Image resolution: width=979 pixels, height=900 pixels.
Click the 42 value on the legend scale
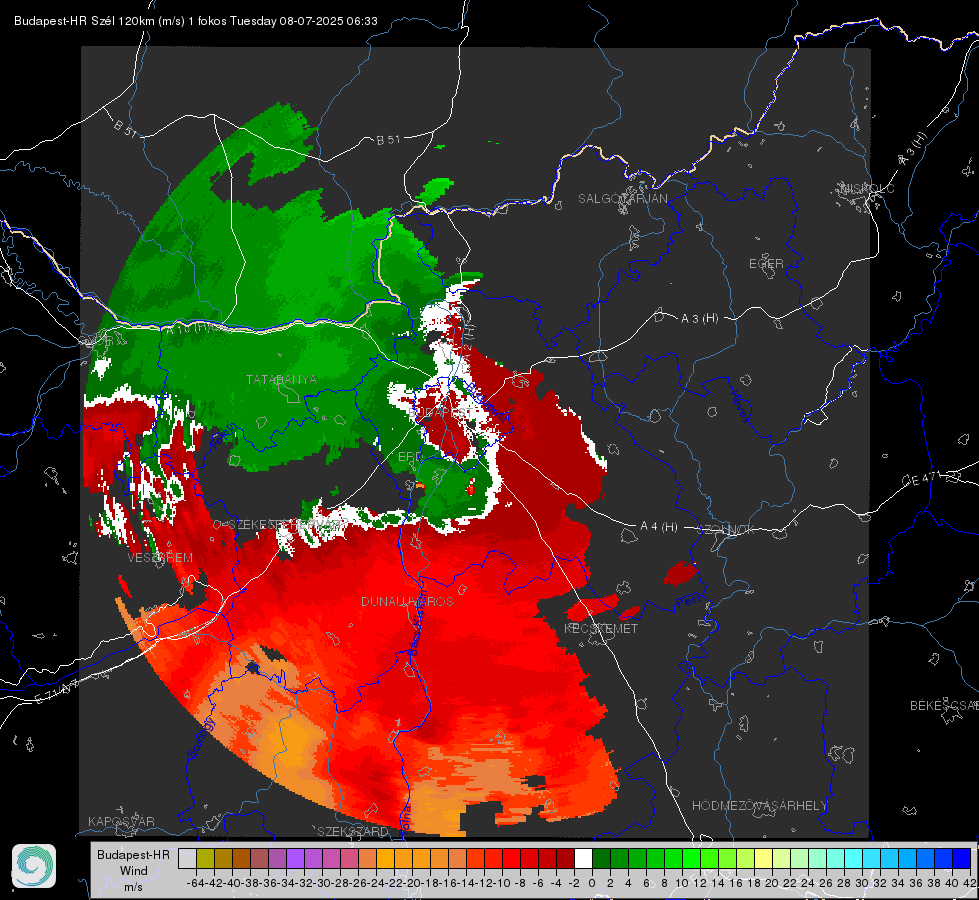(970, 883)
